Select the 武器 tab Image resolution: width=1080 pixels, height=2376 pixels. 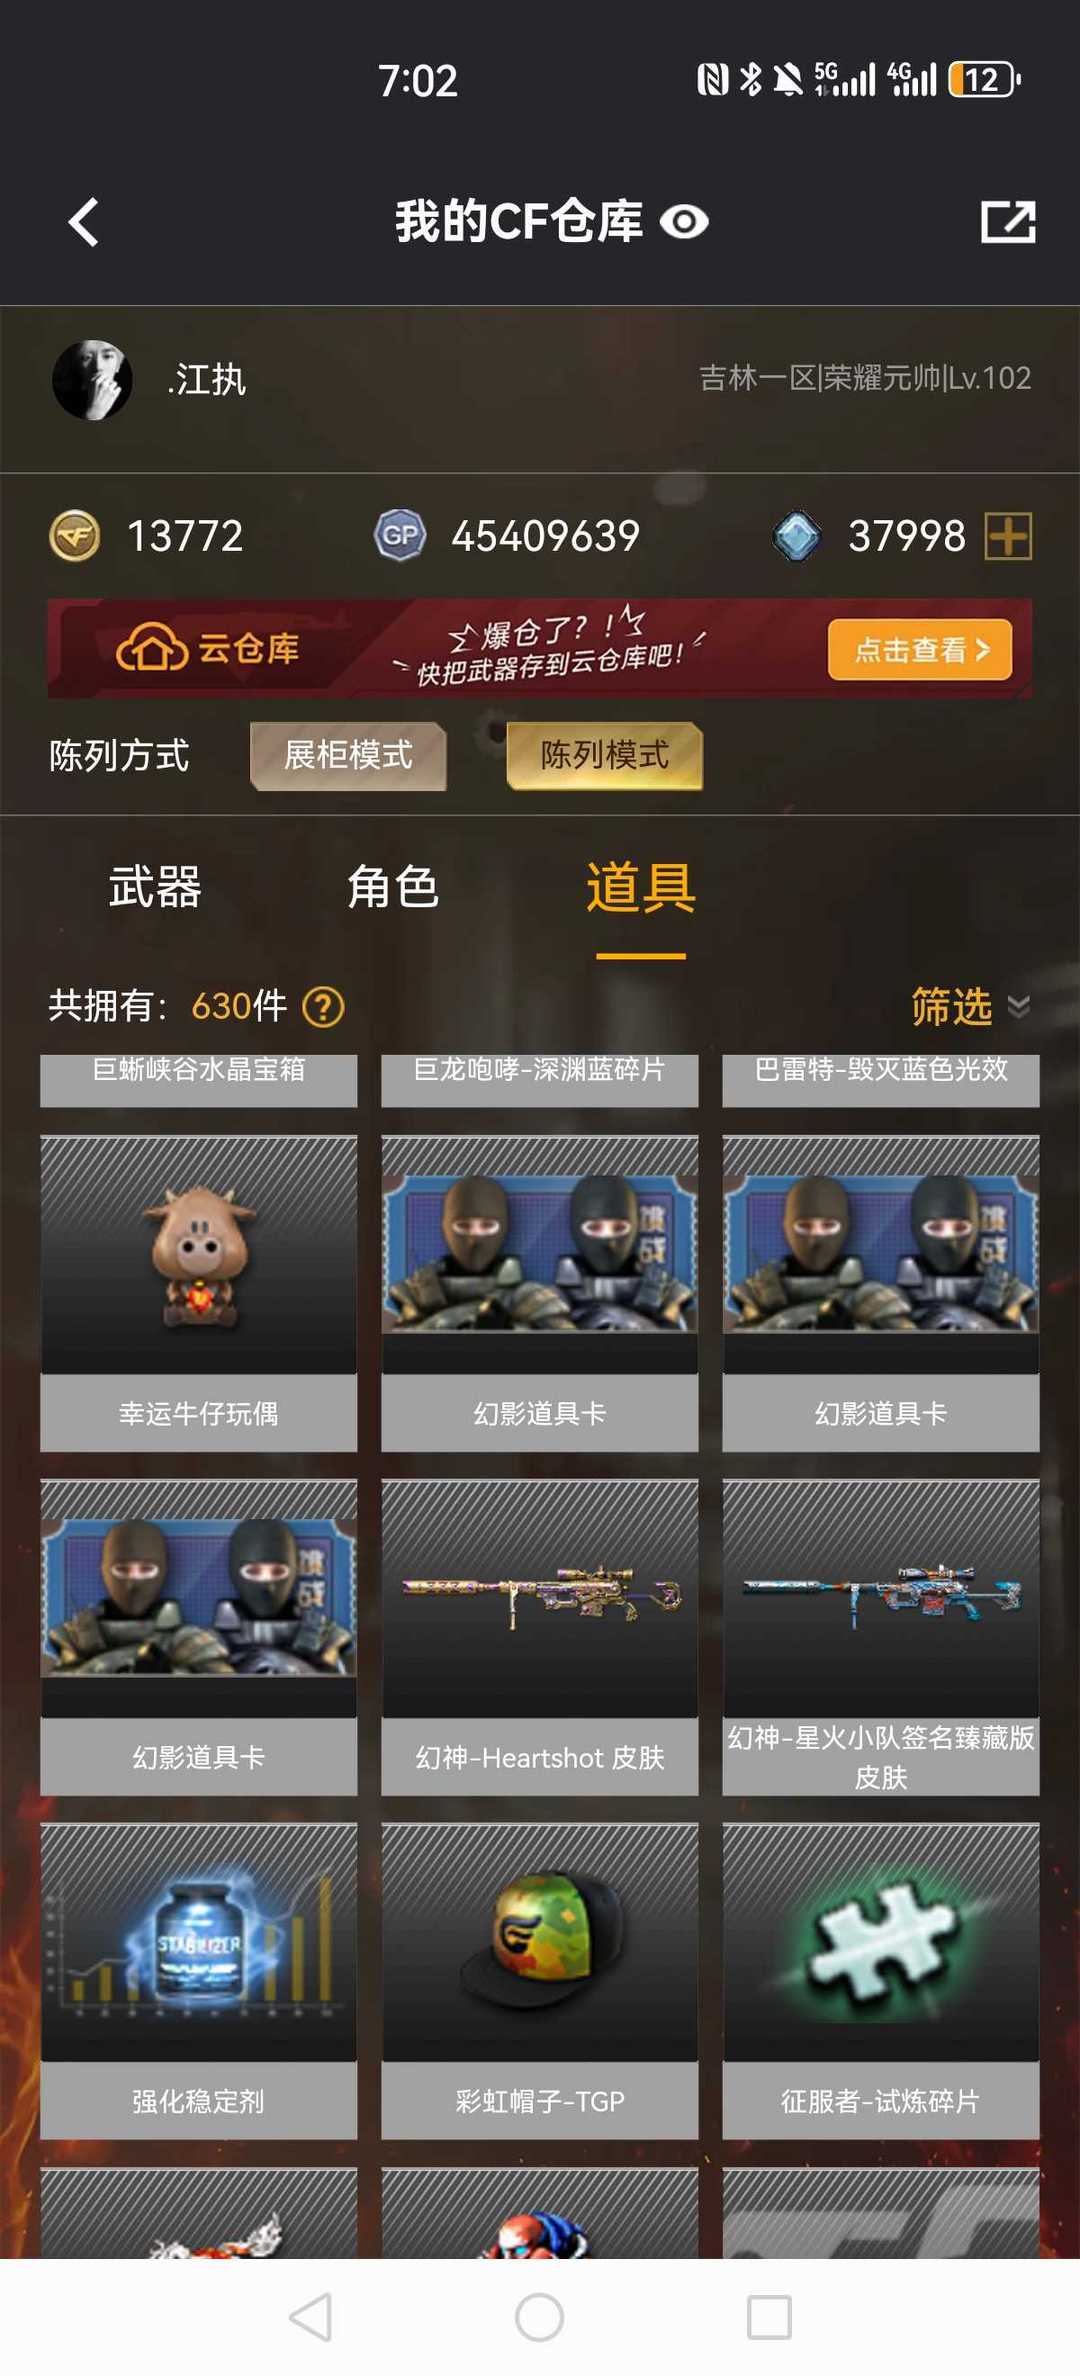[155, 887]
